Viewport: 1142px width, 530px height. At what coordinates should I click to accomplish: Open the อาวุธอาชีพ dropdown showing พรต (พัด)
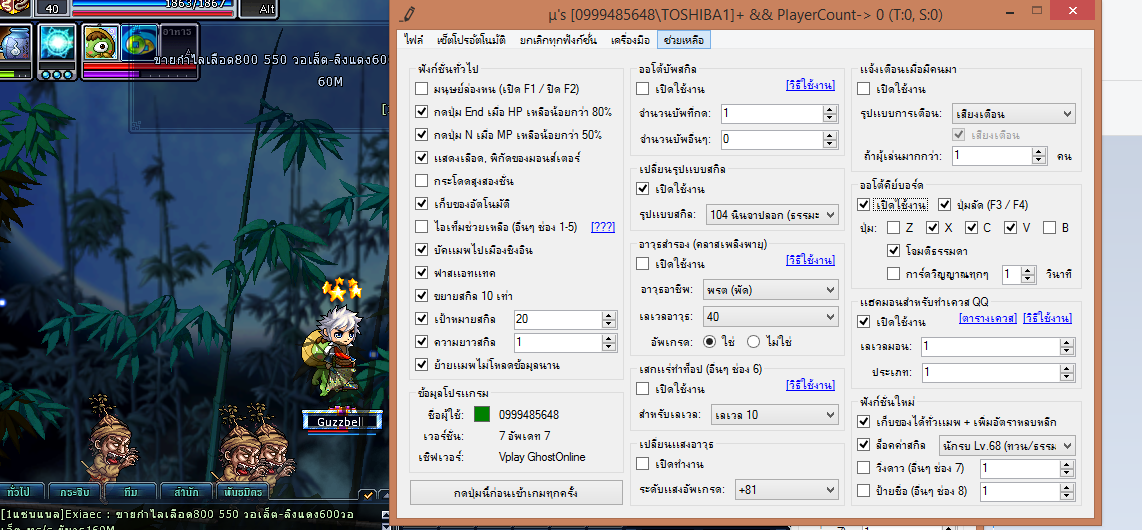[x=772, y=290]
